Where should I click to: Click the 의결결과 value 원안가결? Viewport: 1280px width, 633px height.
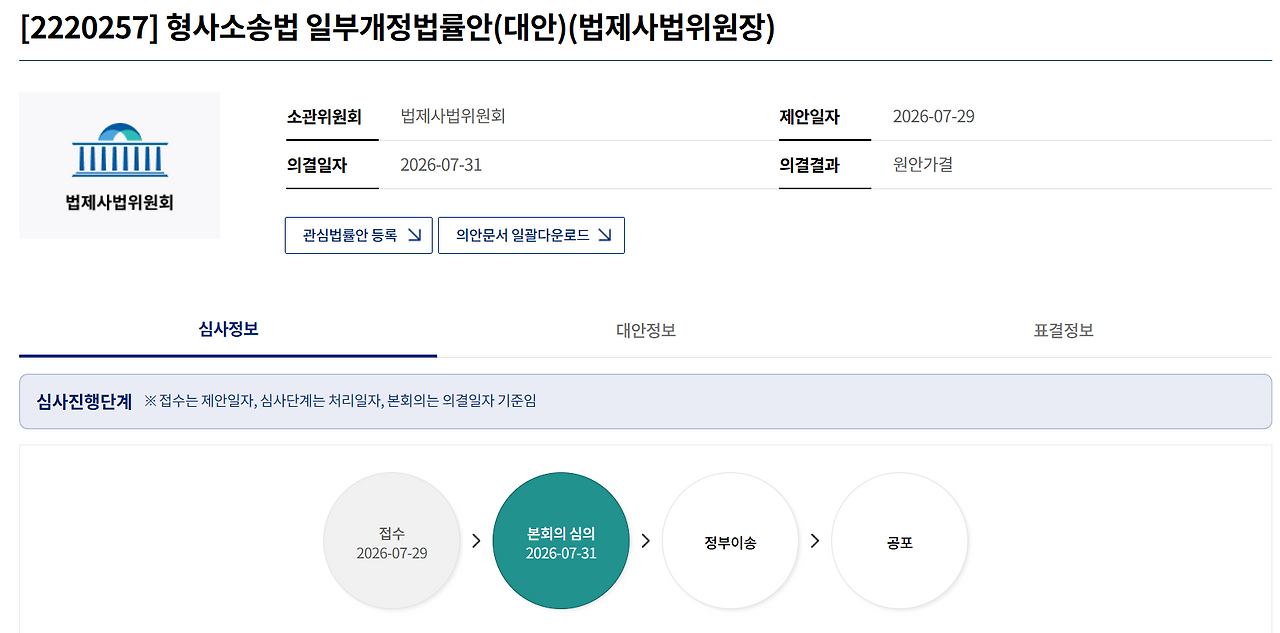click(x=923, y=165)
